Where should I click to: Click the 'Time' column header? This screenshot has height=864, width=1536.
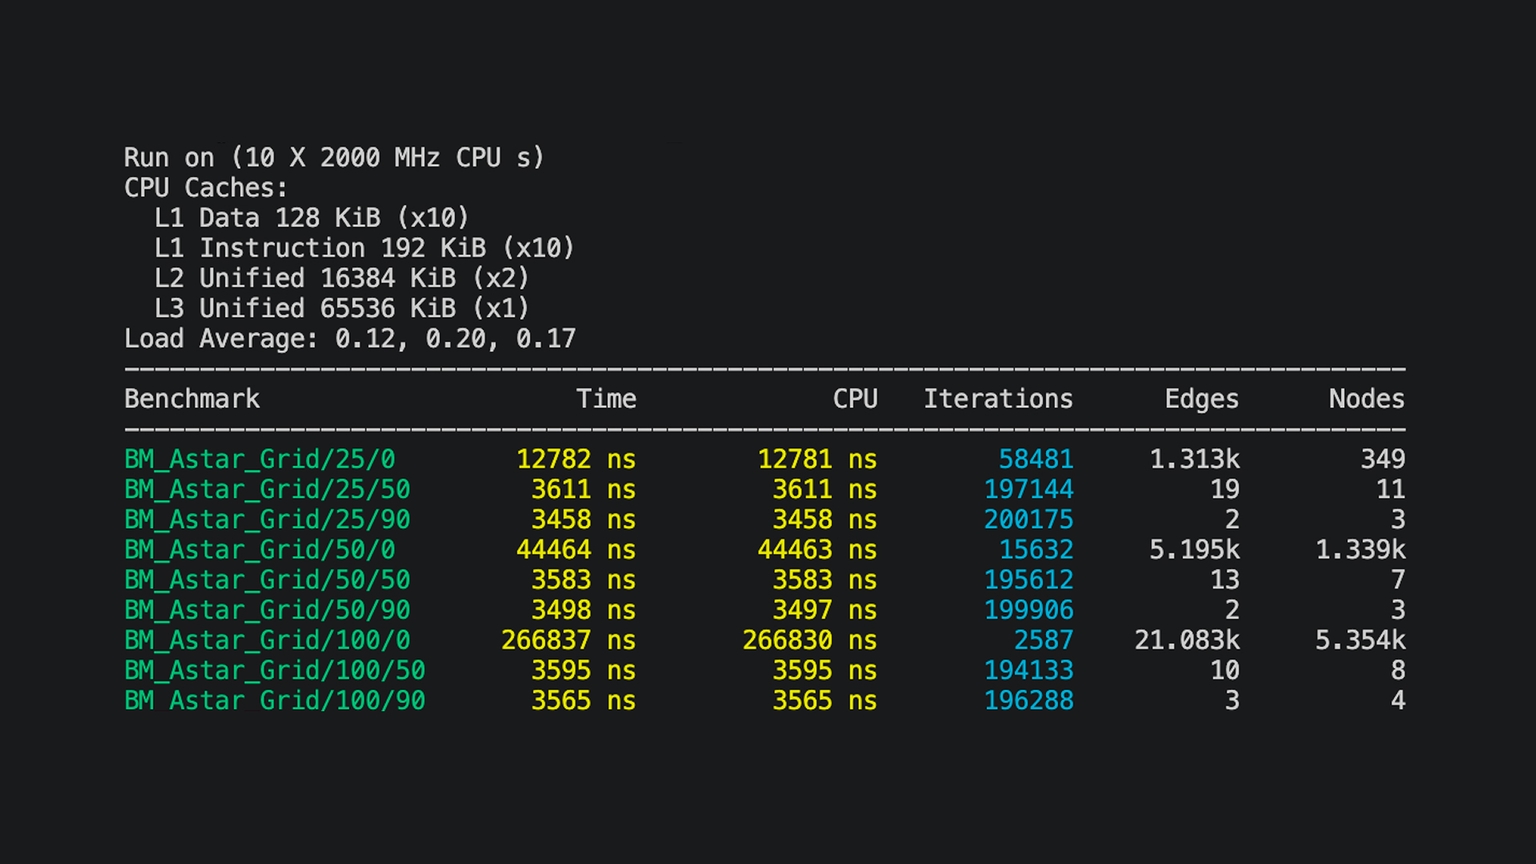(x=606, y=399)
